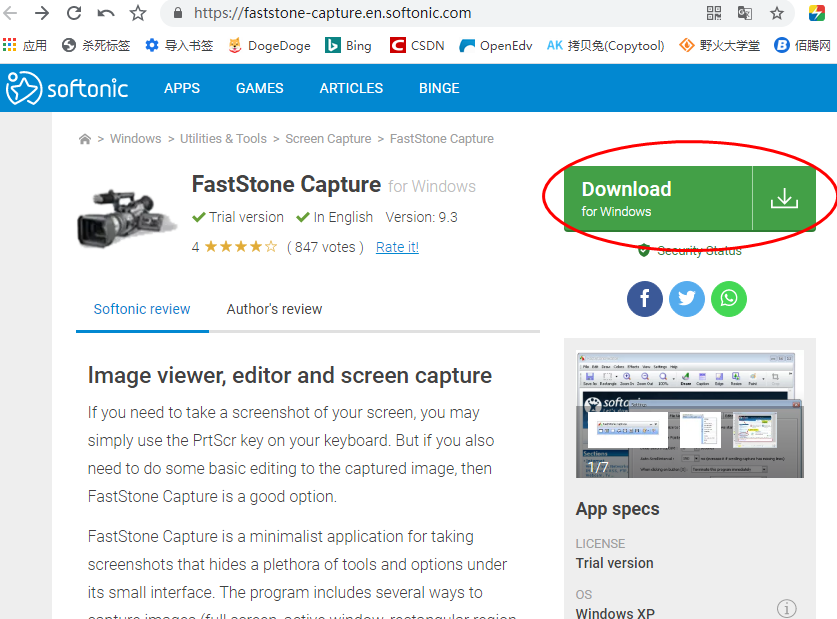Click the download arrow inside the green Download button
The height and width of the screenshot is (619, 837).
tap(785, 198)
